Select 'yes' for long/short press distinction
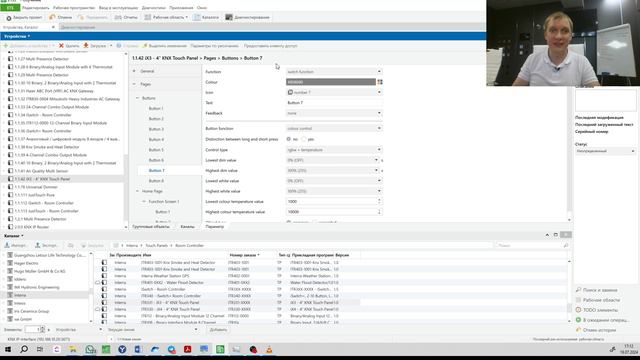Screen dimensions: 640x360 point(304,139)
